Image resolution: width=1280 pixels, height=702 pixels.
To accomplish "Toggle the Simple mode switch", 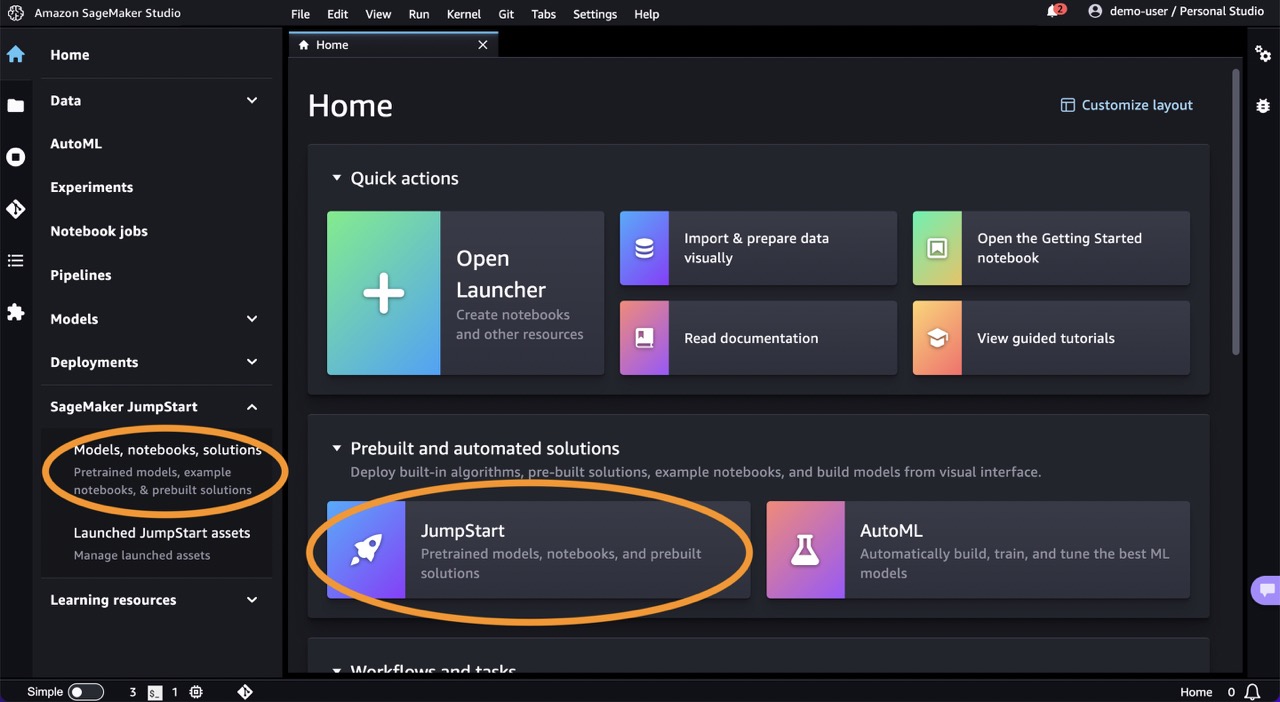I will (85, 692).
